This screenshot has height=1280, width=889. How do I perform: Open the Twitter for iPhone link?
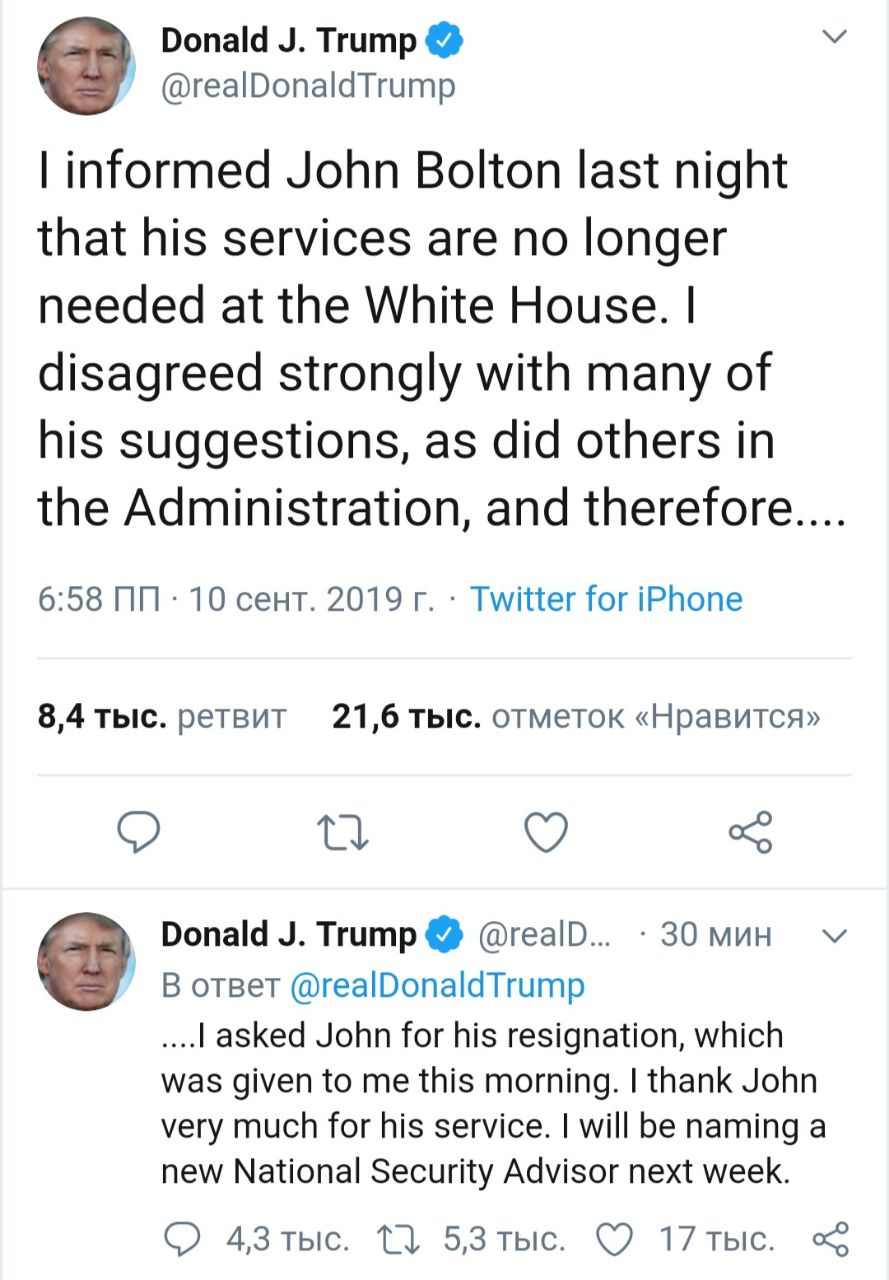pos(606,599)
